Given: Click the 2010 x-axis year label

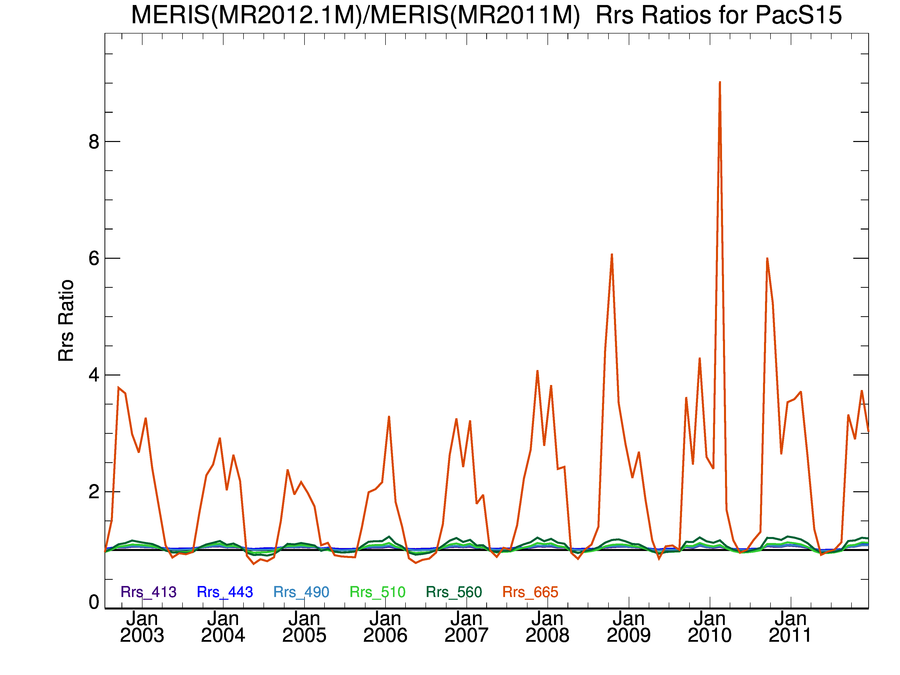Looking at the screenshot, I should [709, 635].
